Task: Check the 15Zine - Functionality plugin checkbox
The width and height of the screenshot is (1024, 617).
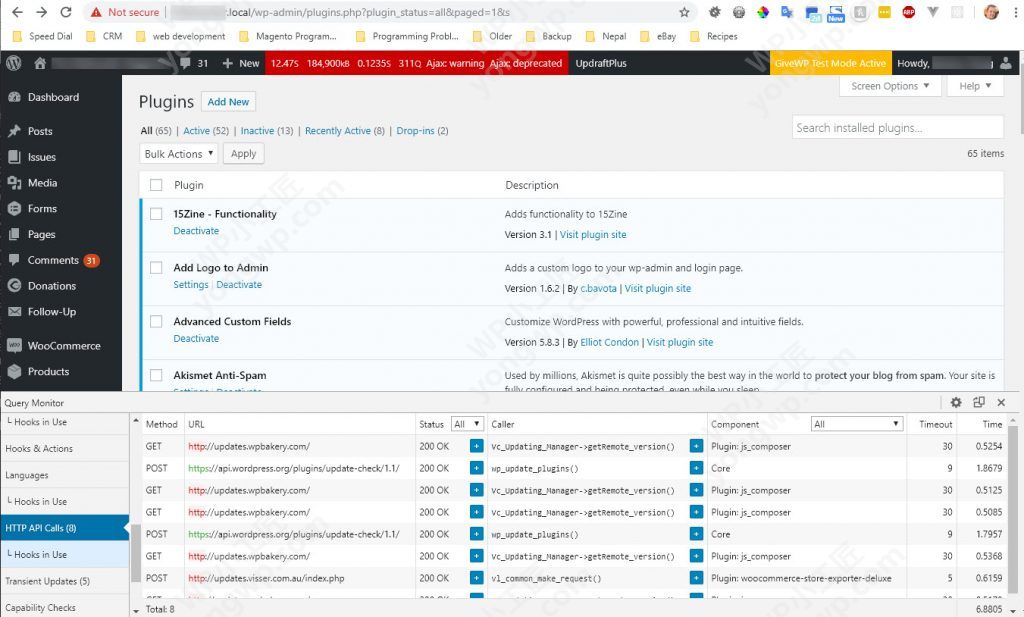Action: point(156,214)
